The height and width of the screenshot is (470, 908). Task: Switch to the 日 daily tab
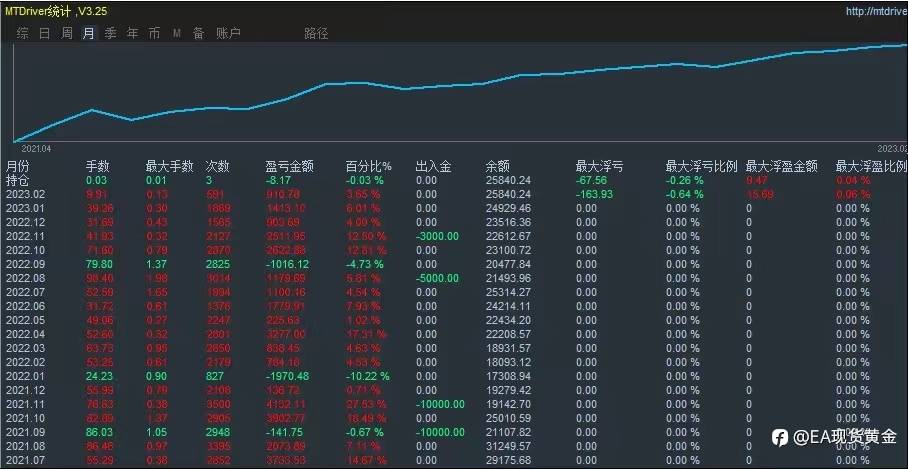tap(45, 34)
